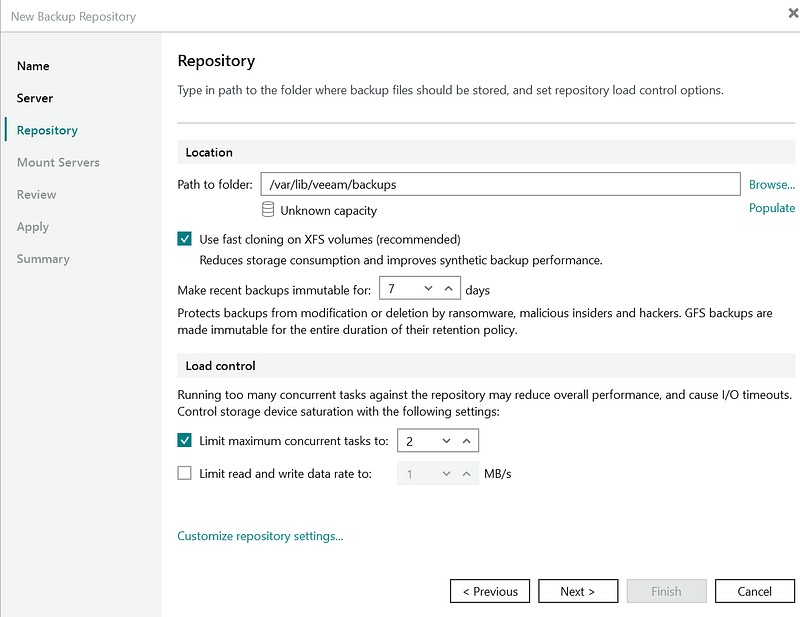This screenshot has height=617, width=800.
Task: Go to the Server step
Action: pyautogui.click(x=35, y=98)
